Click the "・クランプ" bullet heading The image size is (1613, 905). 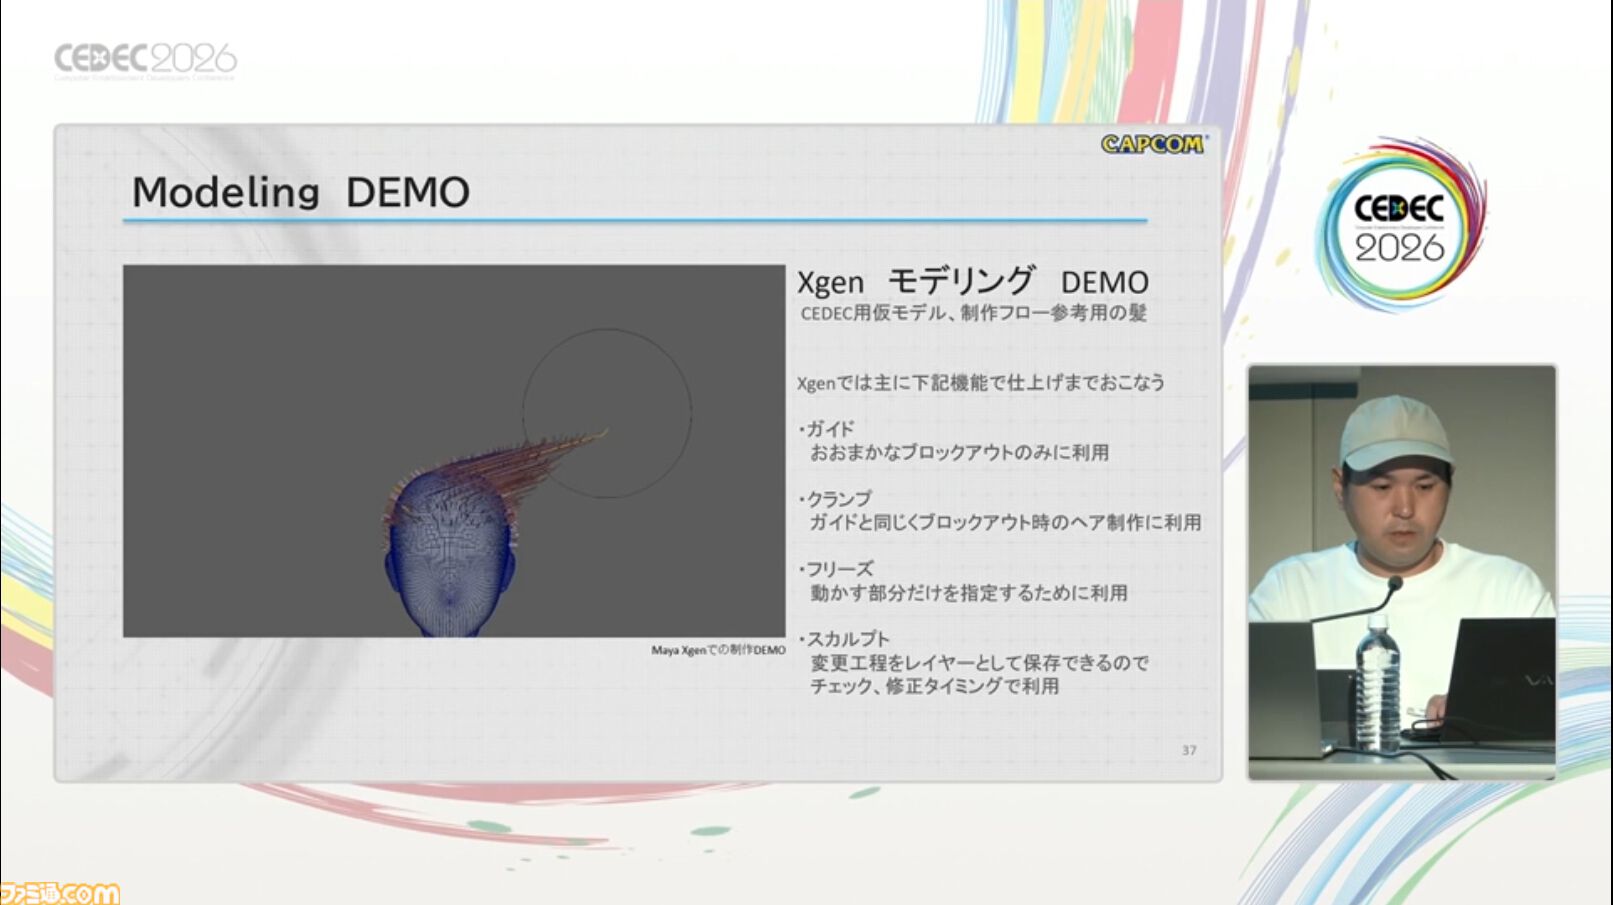[x=834, y=499]
